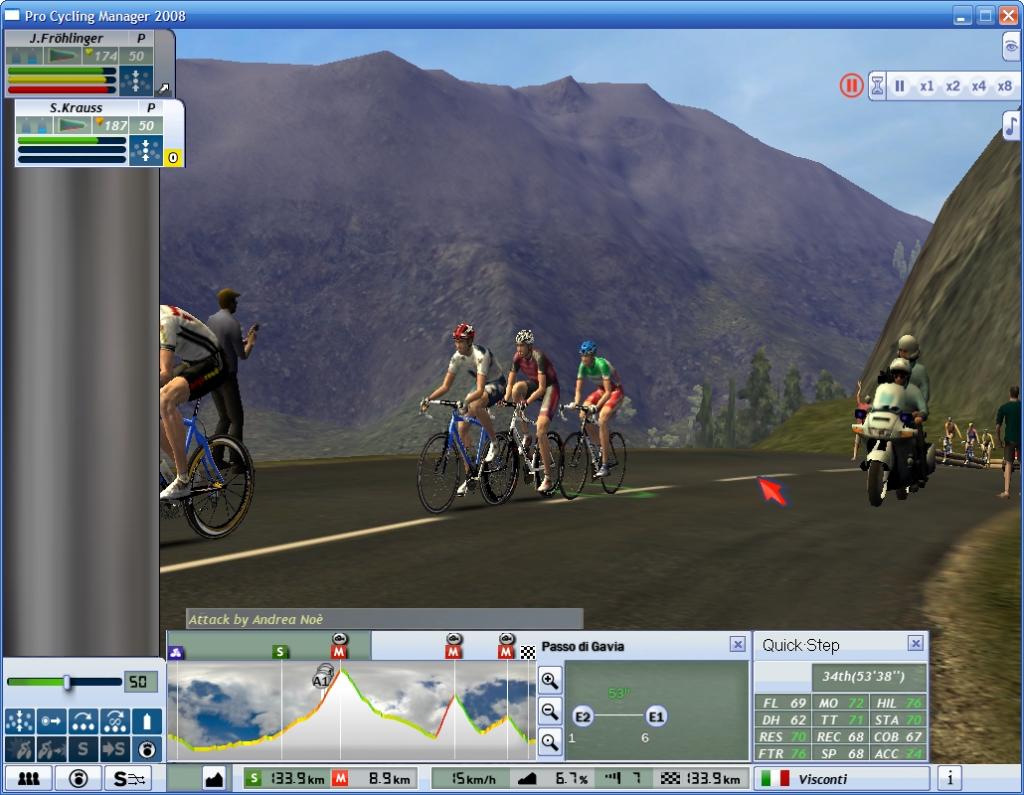The width and height of the screenshot is (1024, 795).
Task: Toggle the eye camera view button
Action: click(x=1011, y=46)
